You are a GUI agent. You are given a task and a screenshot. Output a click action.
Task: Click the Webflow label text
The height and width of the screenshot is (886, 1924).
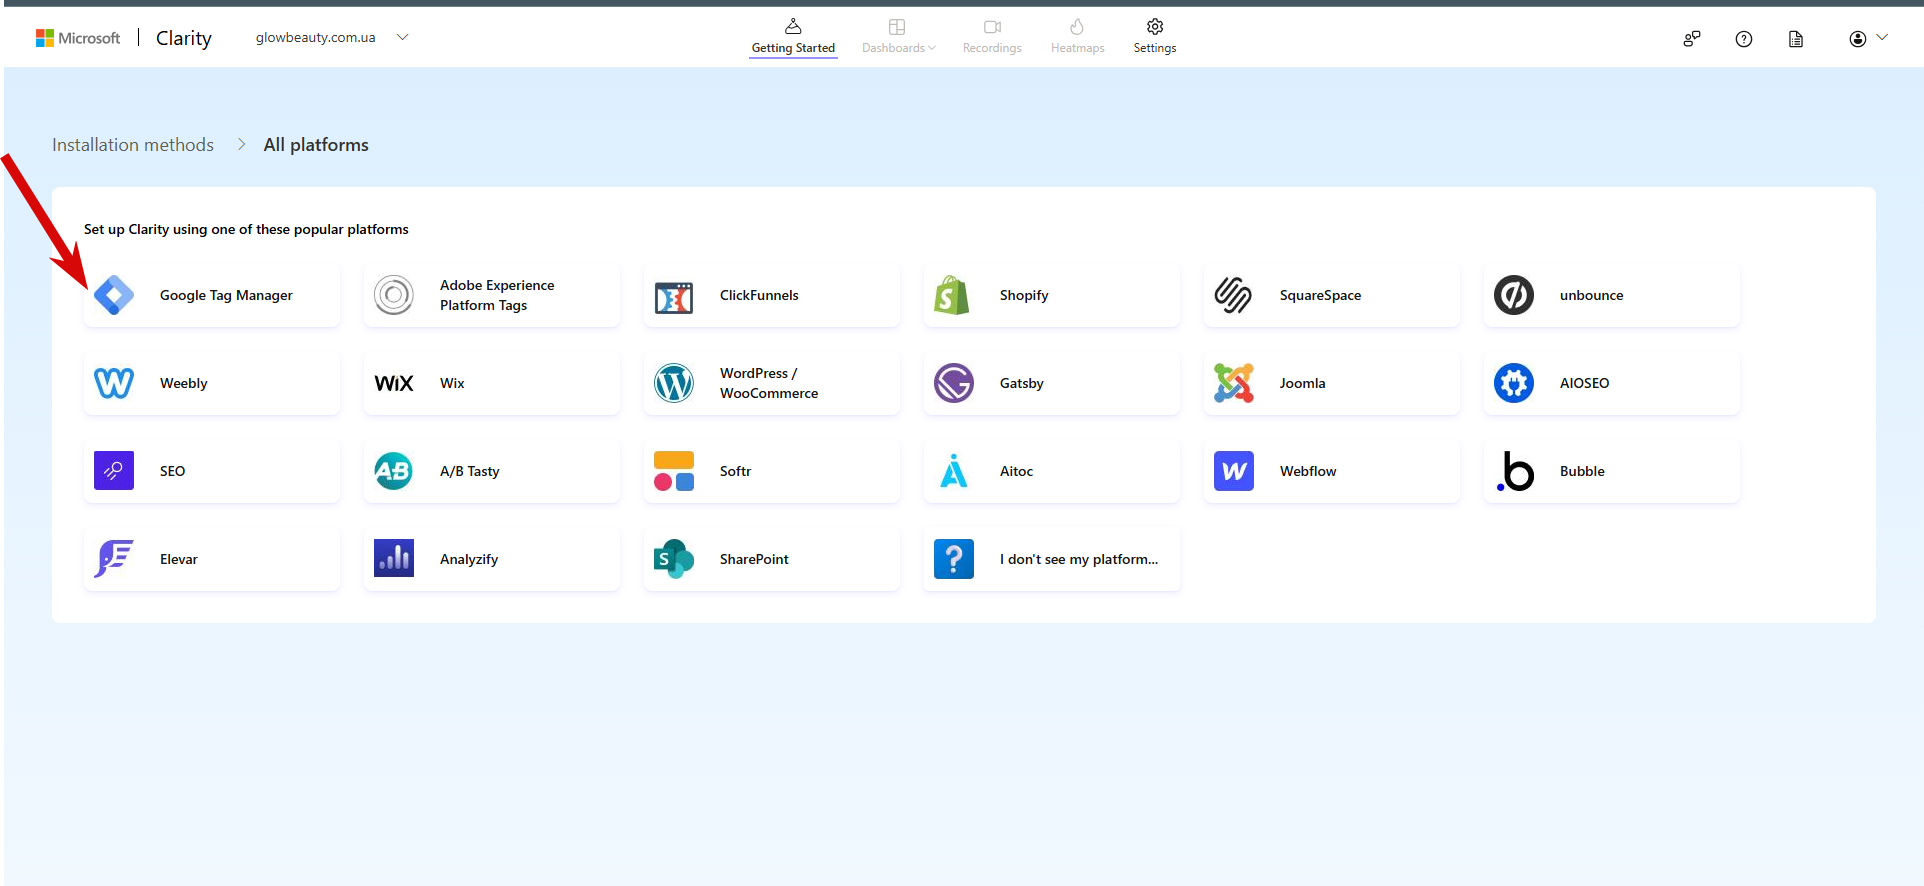[x=1308, y=471]
